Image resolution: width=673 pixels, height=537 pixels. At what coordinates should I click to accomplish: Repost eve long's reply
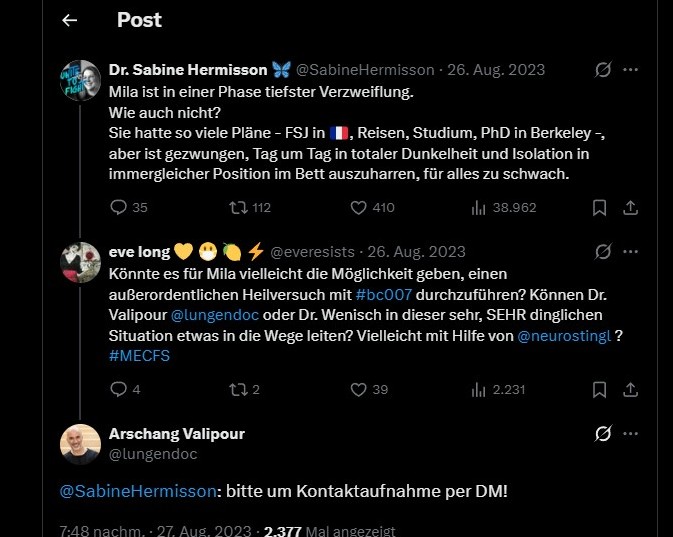click(x=236, y=389)
